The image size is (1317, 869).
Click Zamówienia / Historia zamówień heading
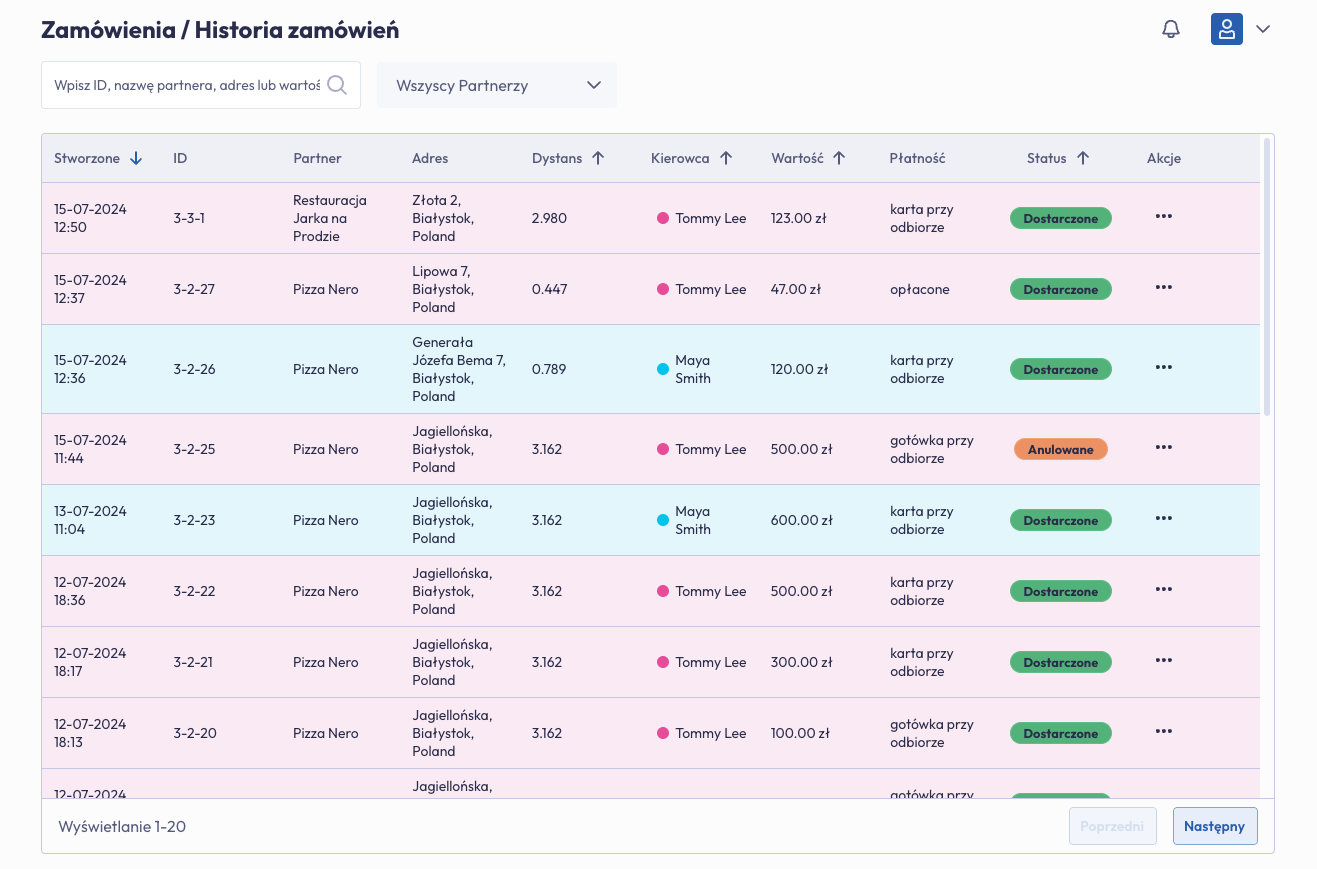pyautogui.click(x=220, y=30)
